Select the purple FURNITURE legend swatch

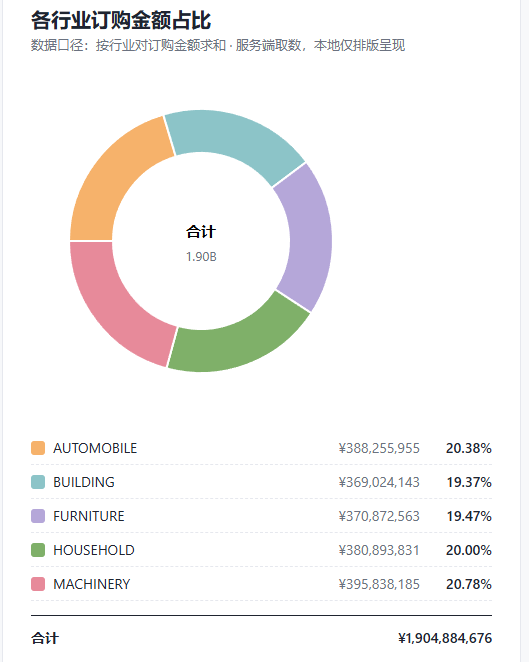[x=38, y=516]
